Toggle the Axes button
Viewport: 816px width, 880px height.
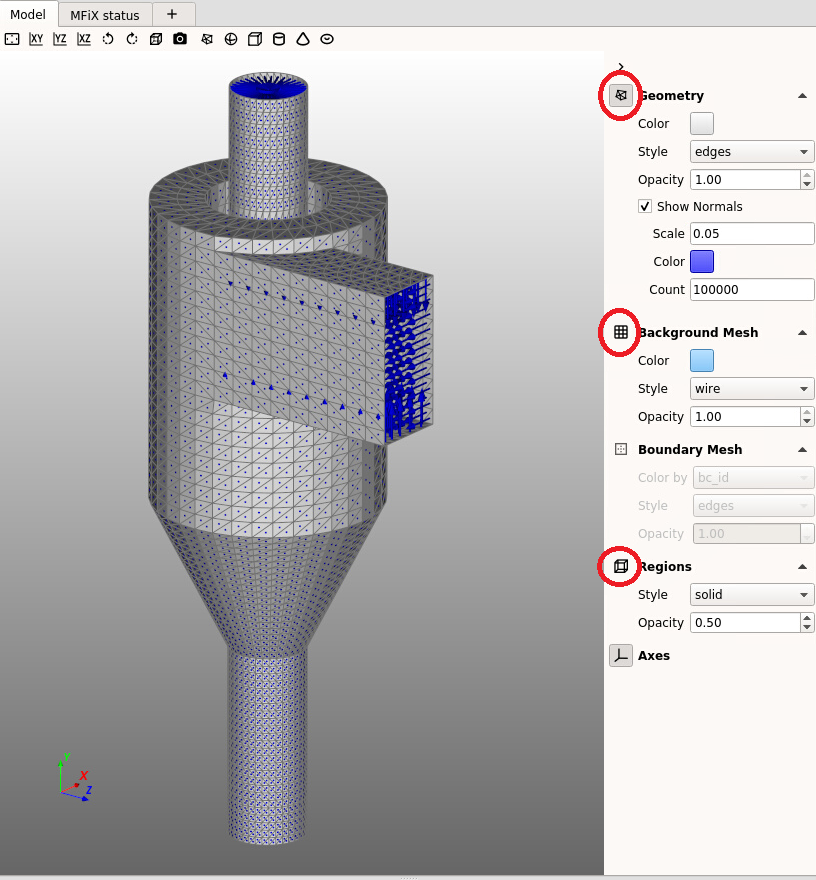click(621, 656)
